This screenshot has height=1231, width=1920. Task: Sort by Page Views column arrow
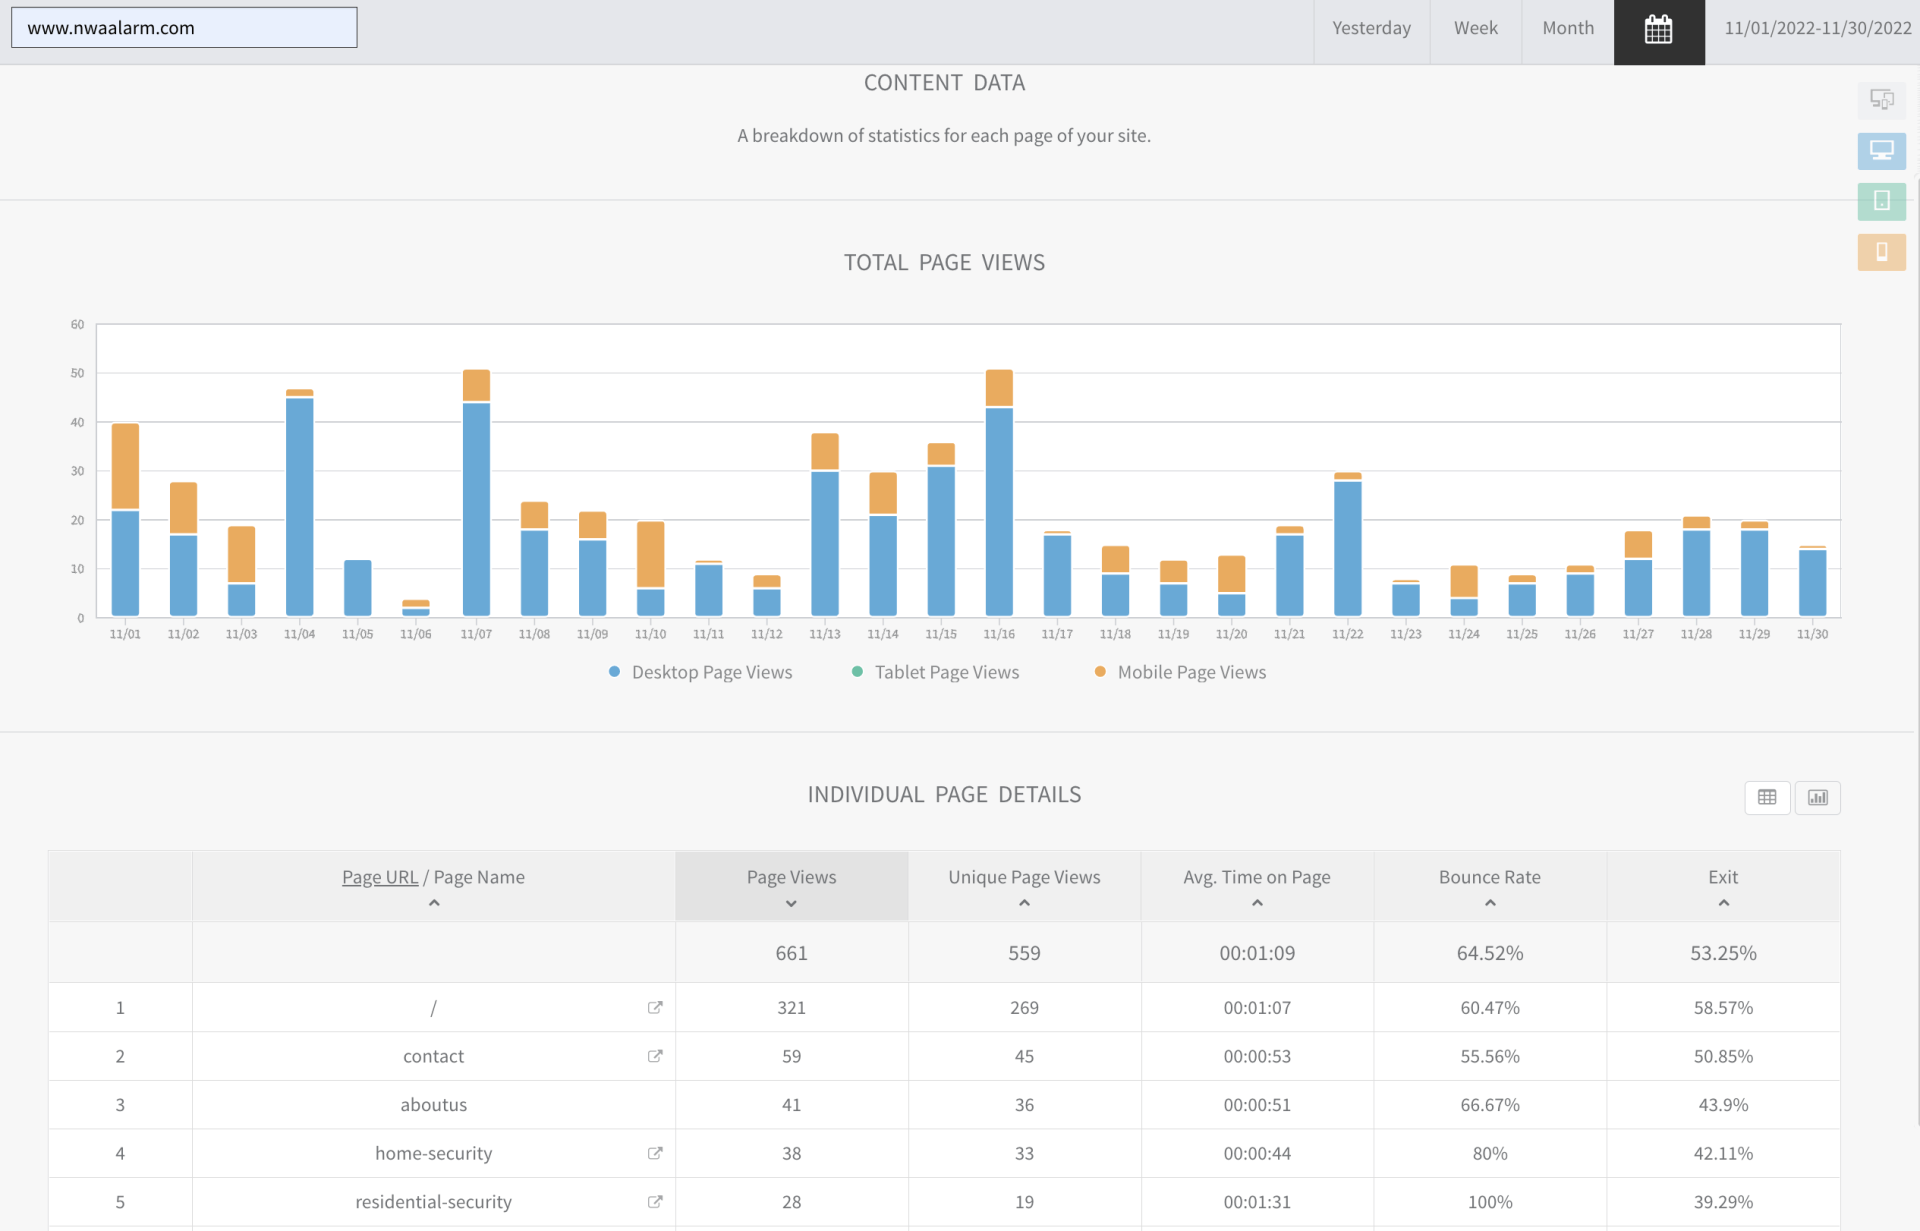click(791, 903)
